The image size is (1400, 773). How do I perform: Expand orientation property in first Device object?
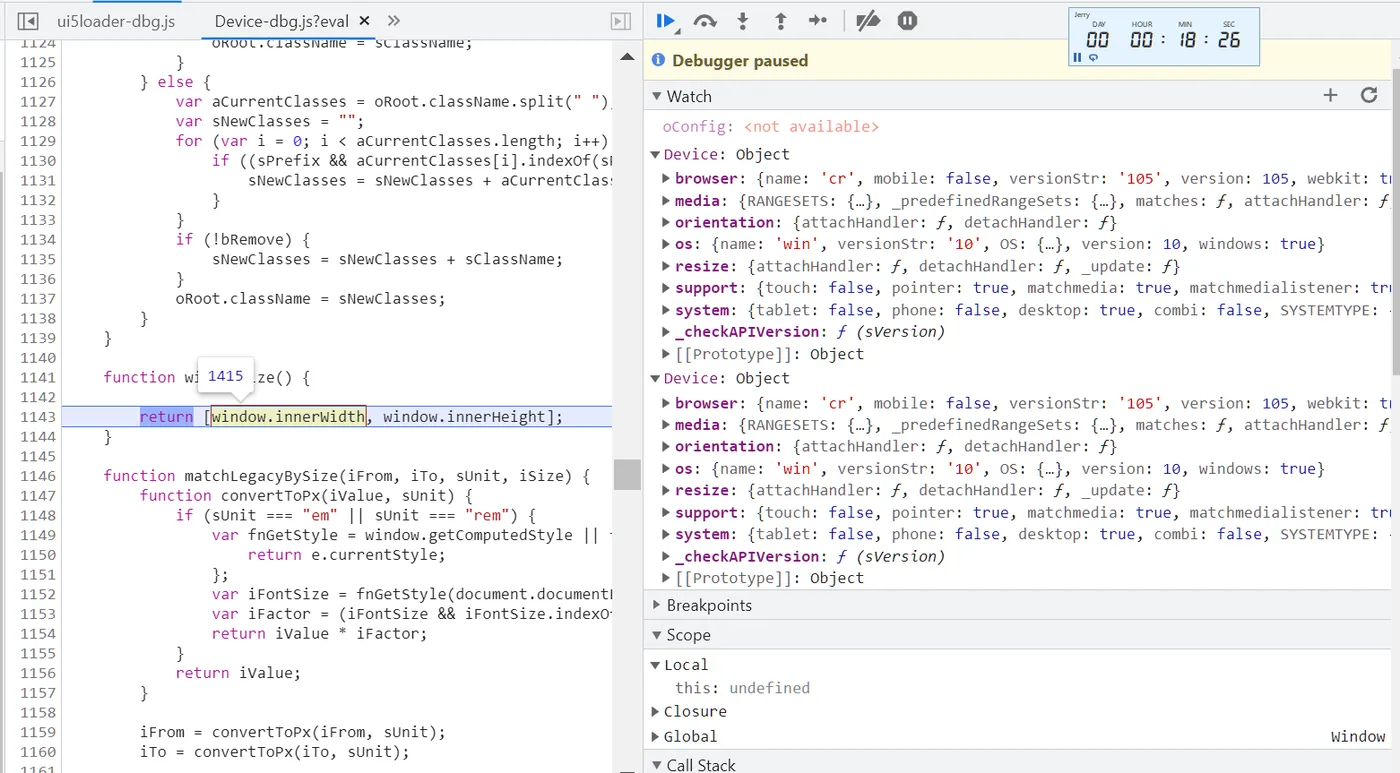[x=667, y=222]
